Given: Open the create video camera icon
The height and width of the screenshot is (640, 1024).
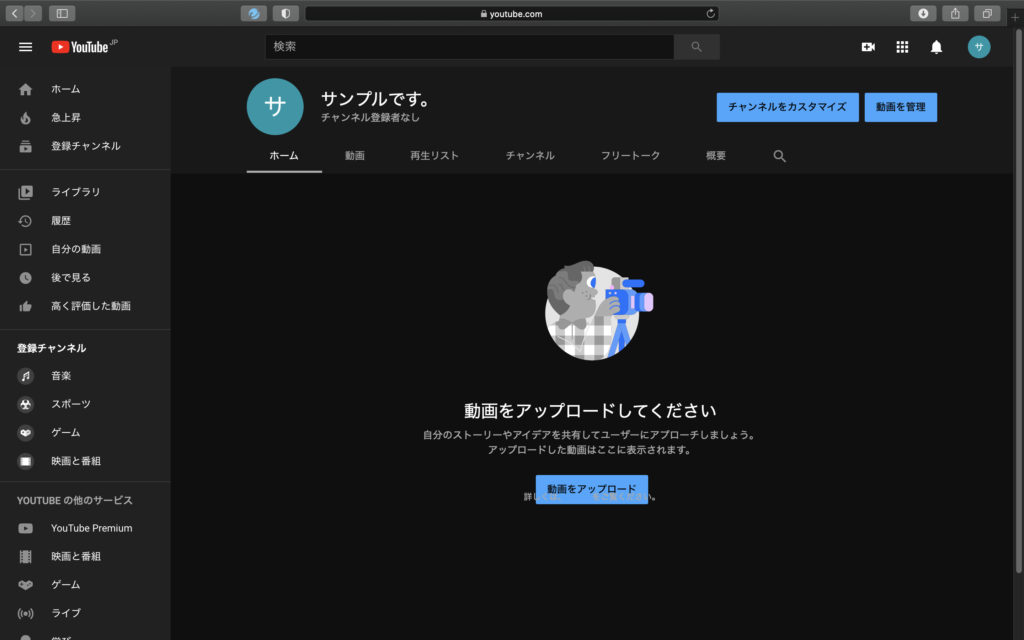Looking at the screenshot, I should [868, 47].
